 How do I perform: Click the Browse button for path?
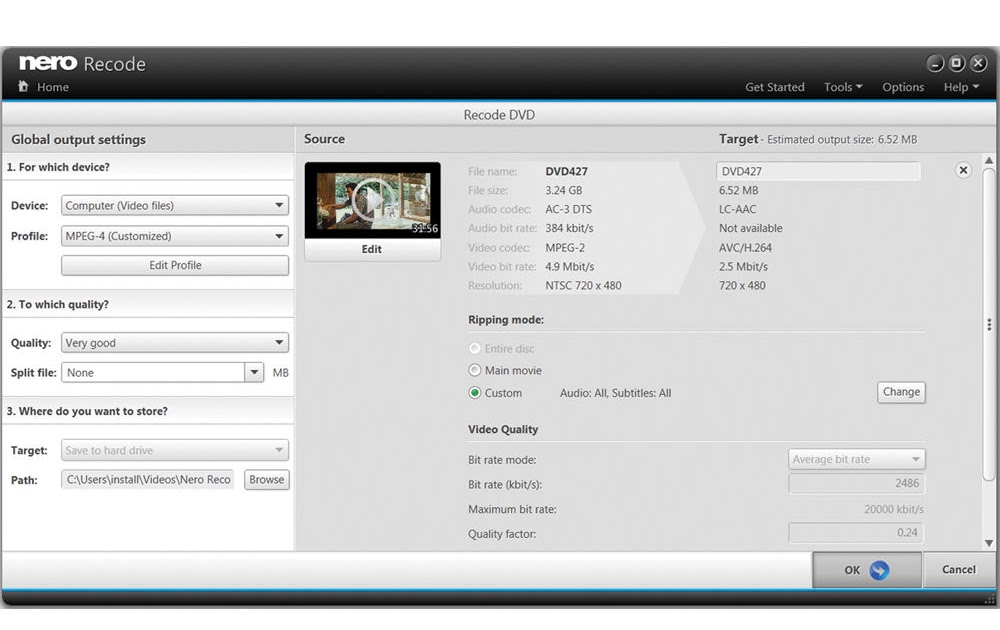[x=267, y=480]
